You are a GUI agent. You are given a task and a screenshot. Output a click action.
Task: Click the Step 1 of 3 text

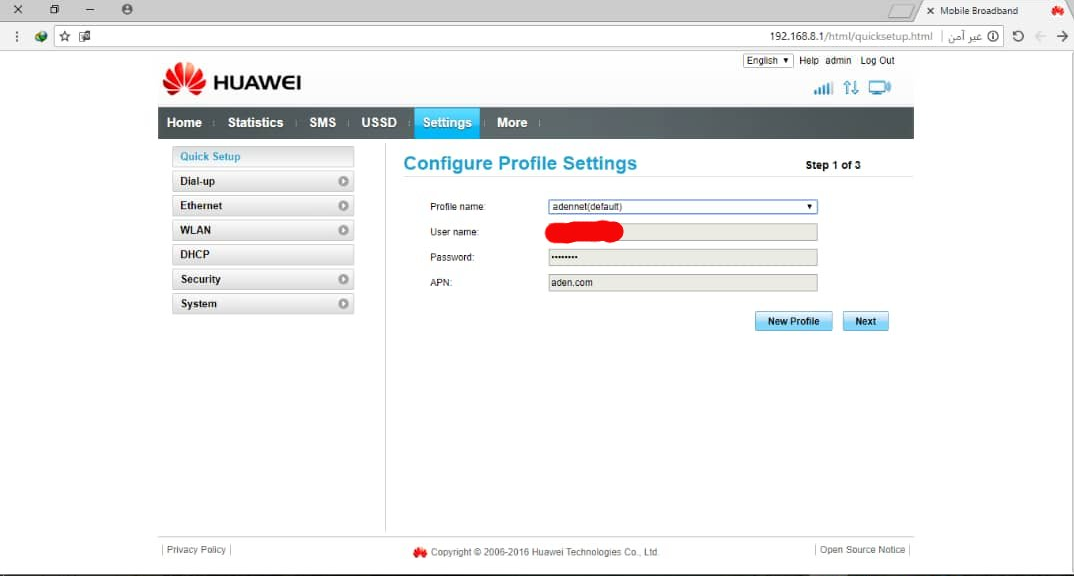(x=833, y=165)
